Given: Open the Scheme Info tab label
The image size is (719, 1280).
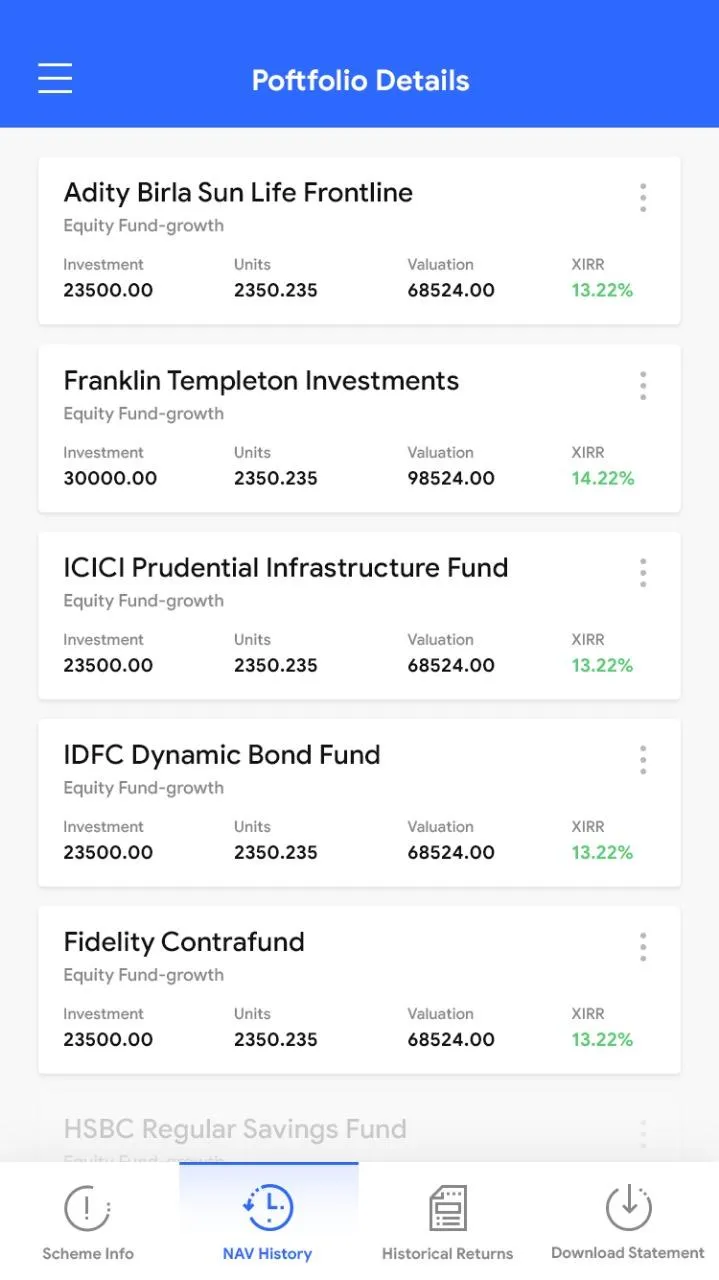Looking at the screenshot, I should [x=88, y=1254].
